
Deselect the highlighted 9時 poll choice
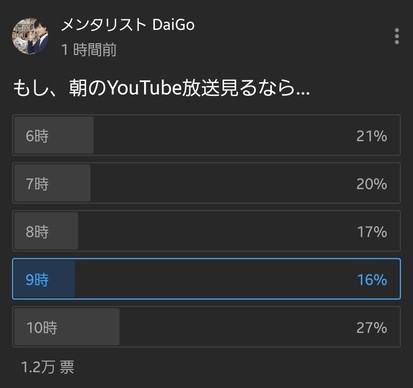pyautogui.click(x=206, y=279)
